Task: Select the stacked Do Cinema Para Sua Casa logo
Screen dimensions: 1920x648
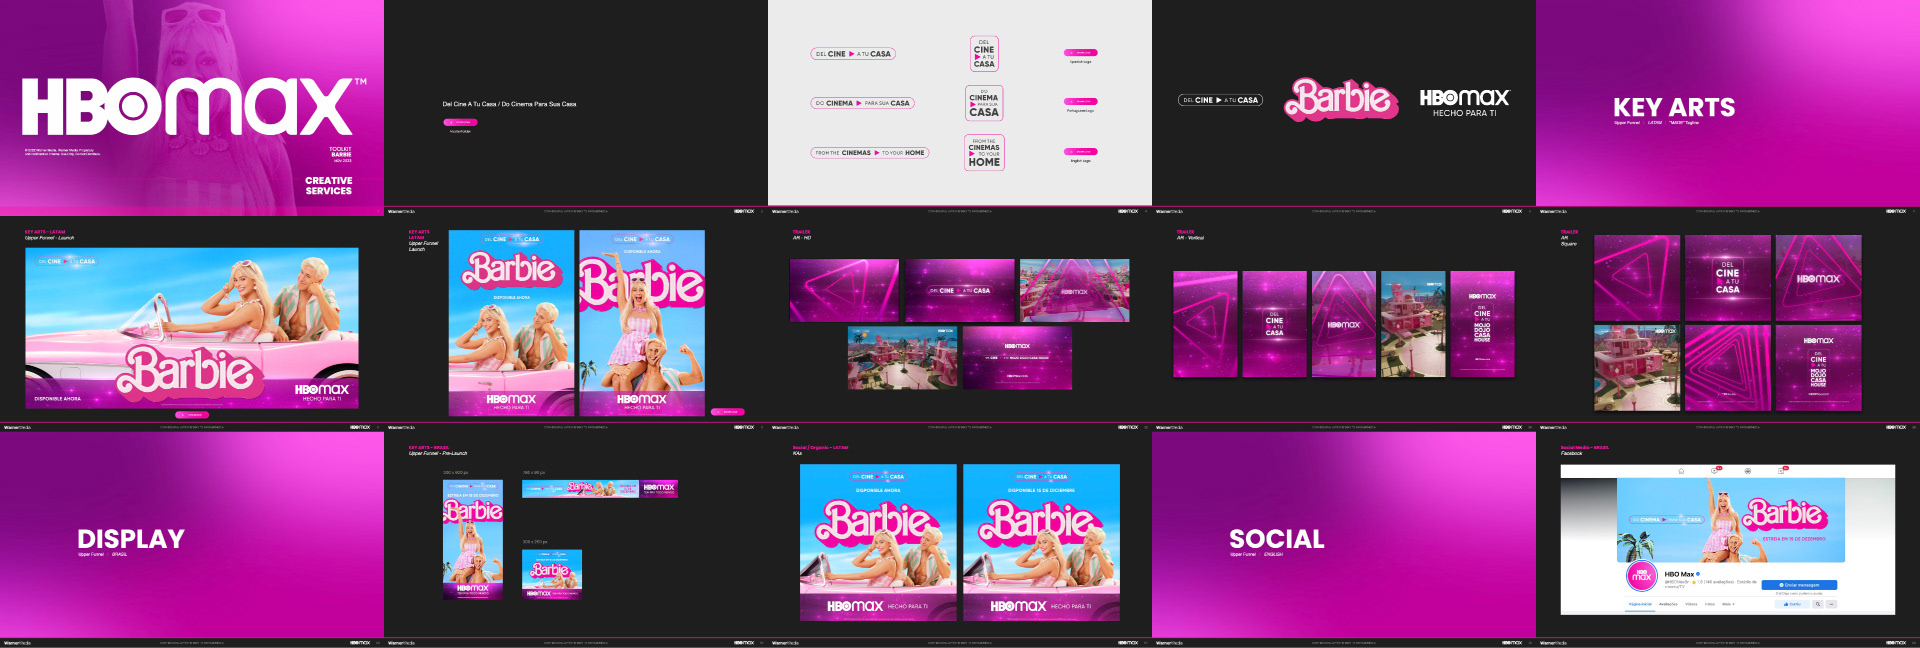Action: pyautogui.click(x=984, y=103)
